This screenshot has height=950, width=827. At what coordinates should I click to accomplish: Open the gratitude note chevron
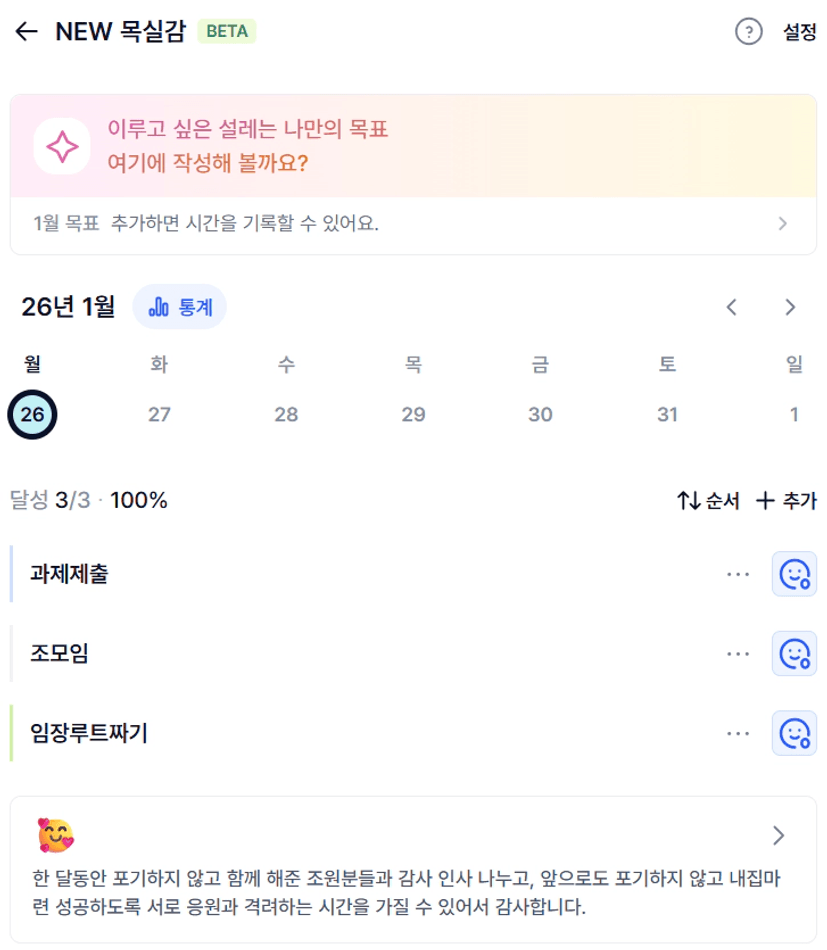click(779, 836)
